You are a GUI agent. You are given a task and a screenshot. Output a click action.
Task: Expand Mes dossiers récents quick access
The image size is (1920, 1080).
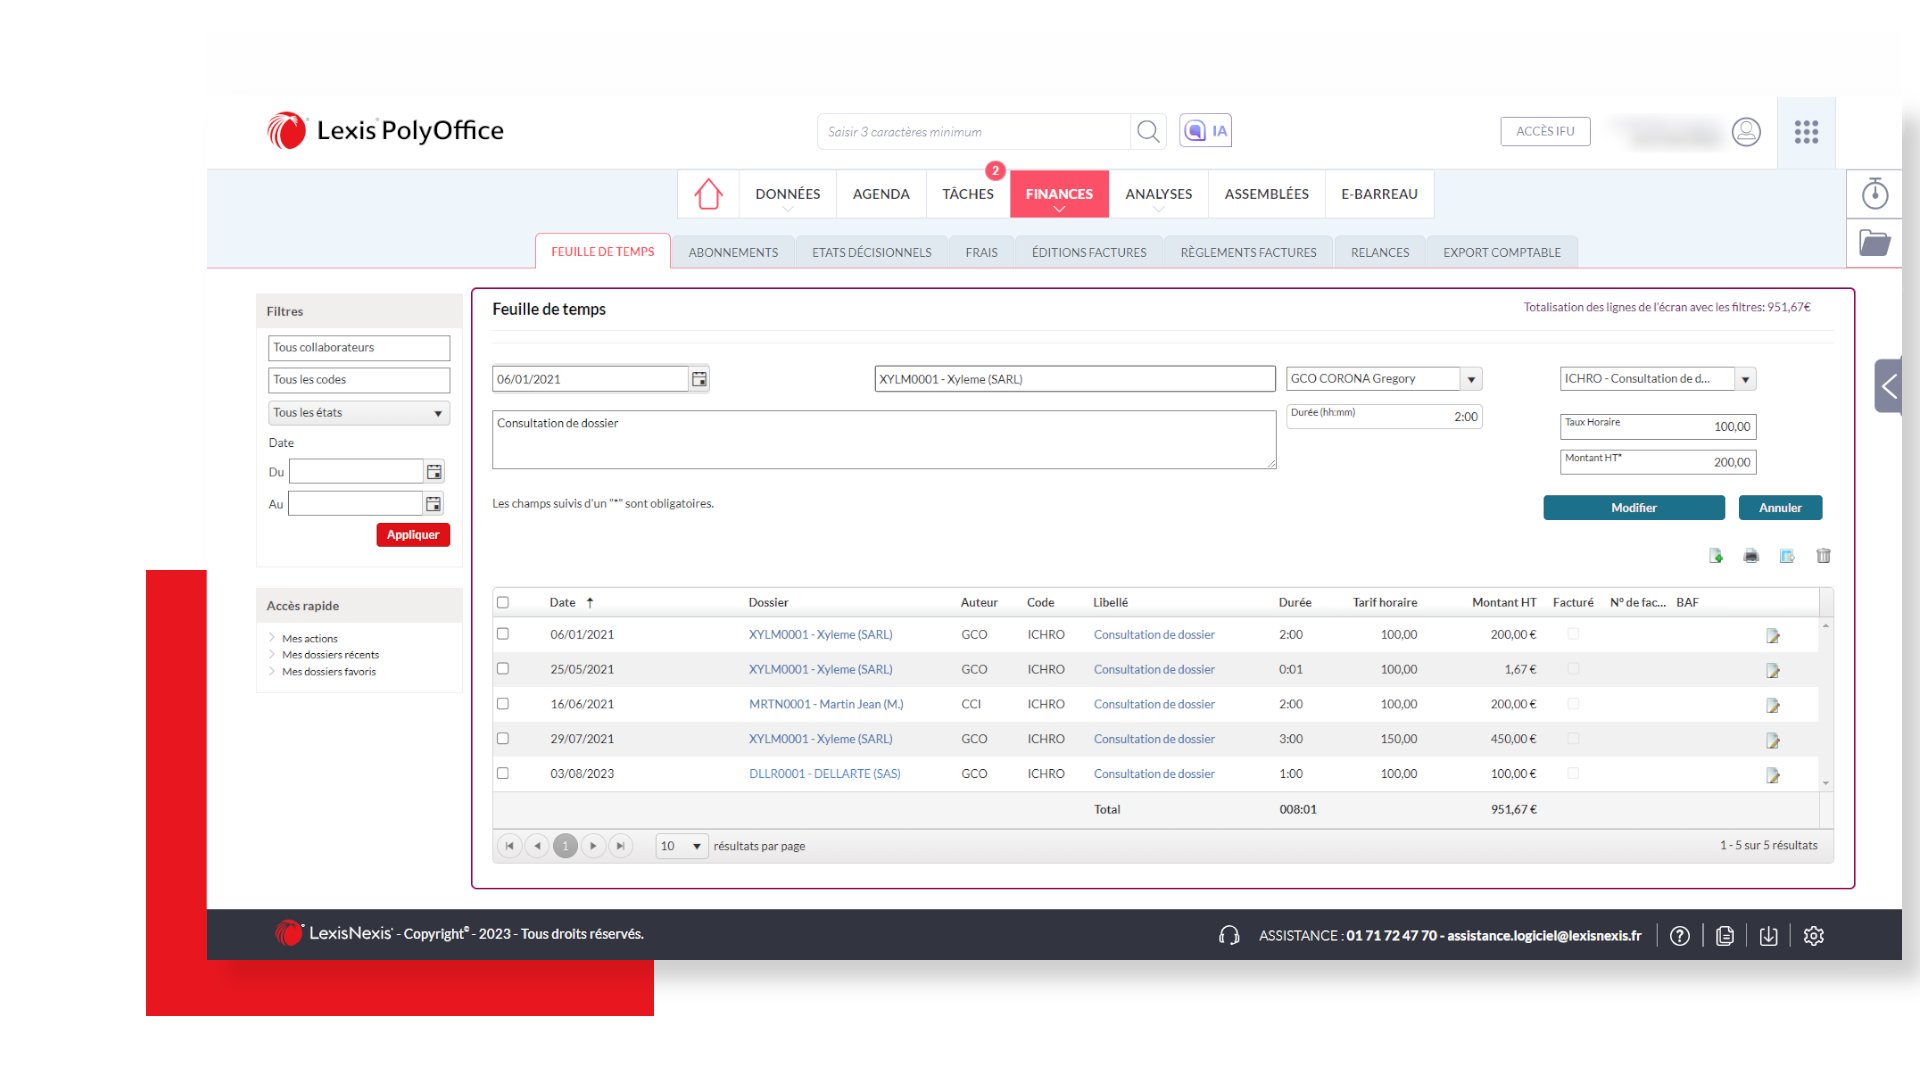point(330,655)
